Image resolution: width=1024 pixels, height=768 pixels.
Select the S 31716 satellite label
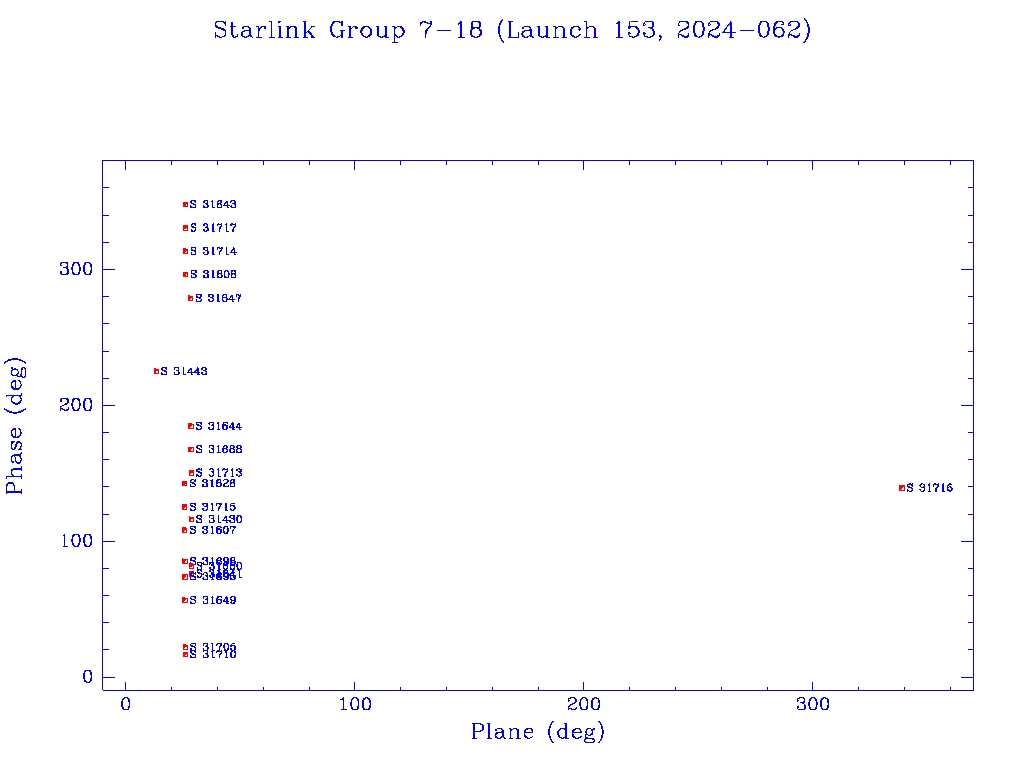click(929, 488)
